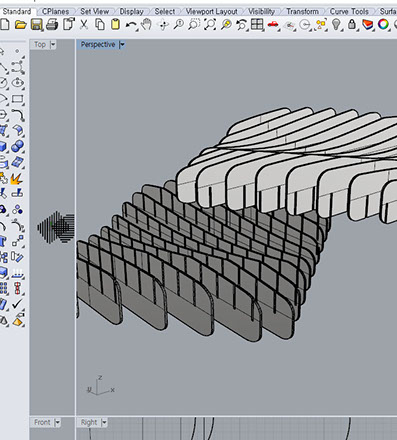397x440 pixels.
Task: Switch to the Visibility tab
Action: click(261, 11)
